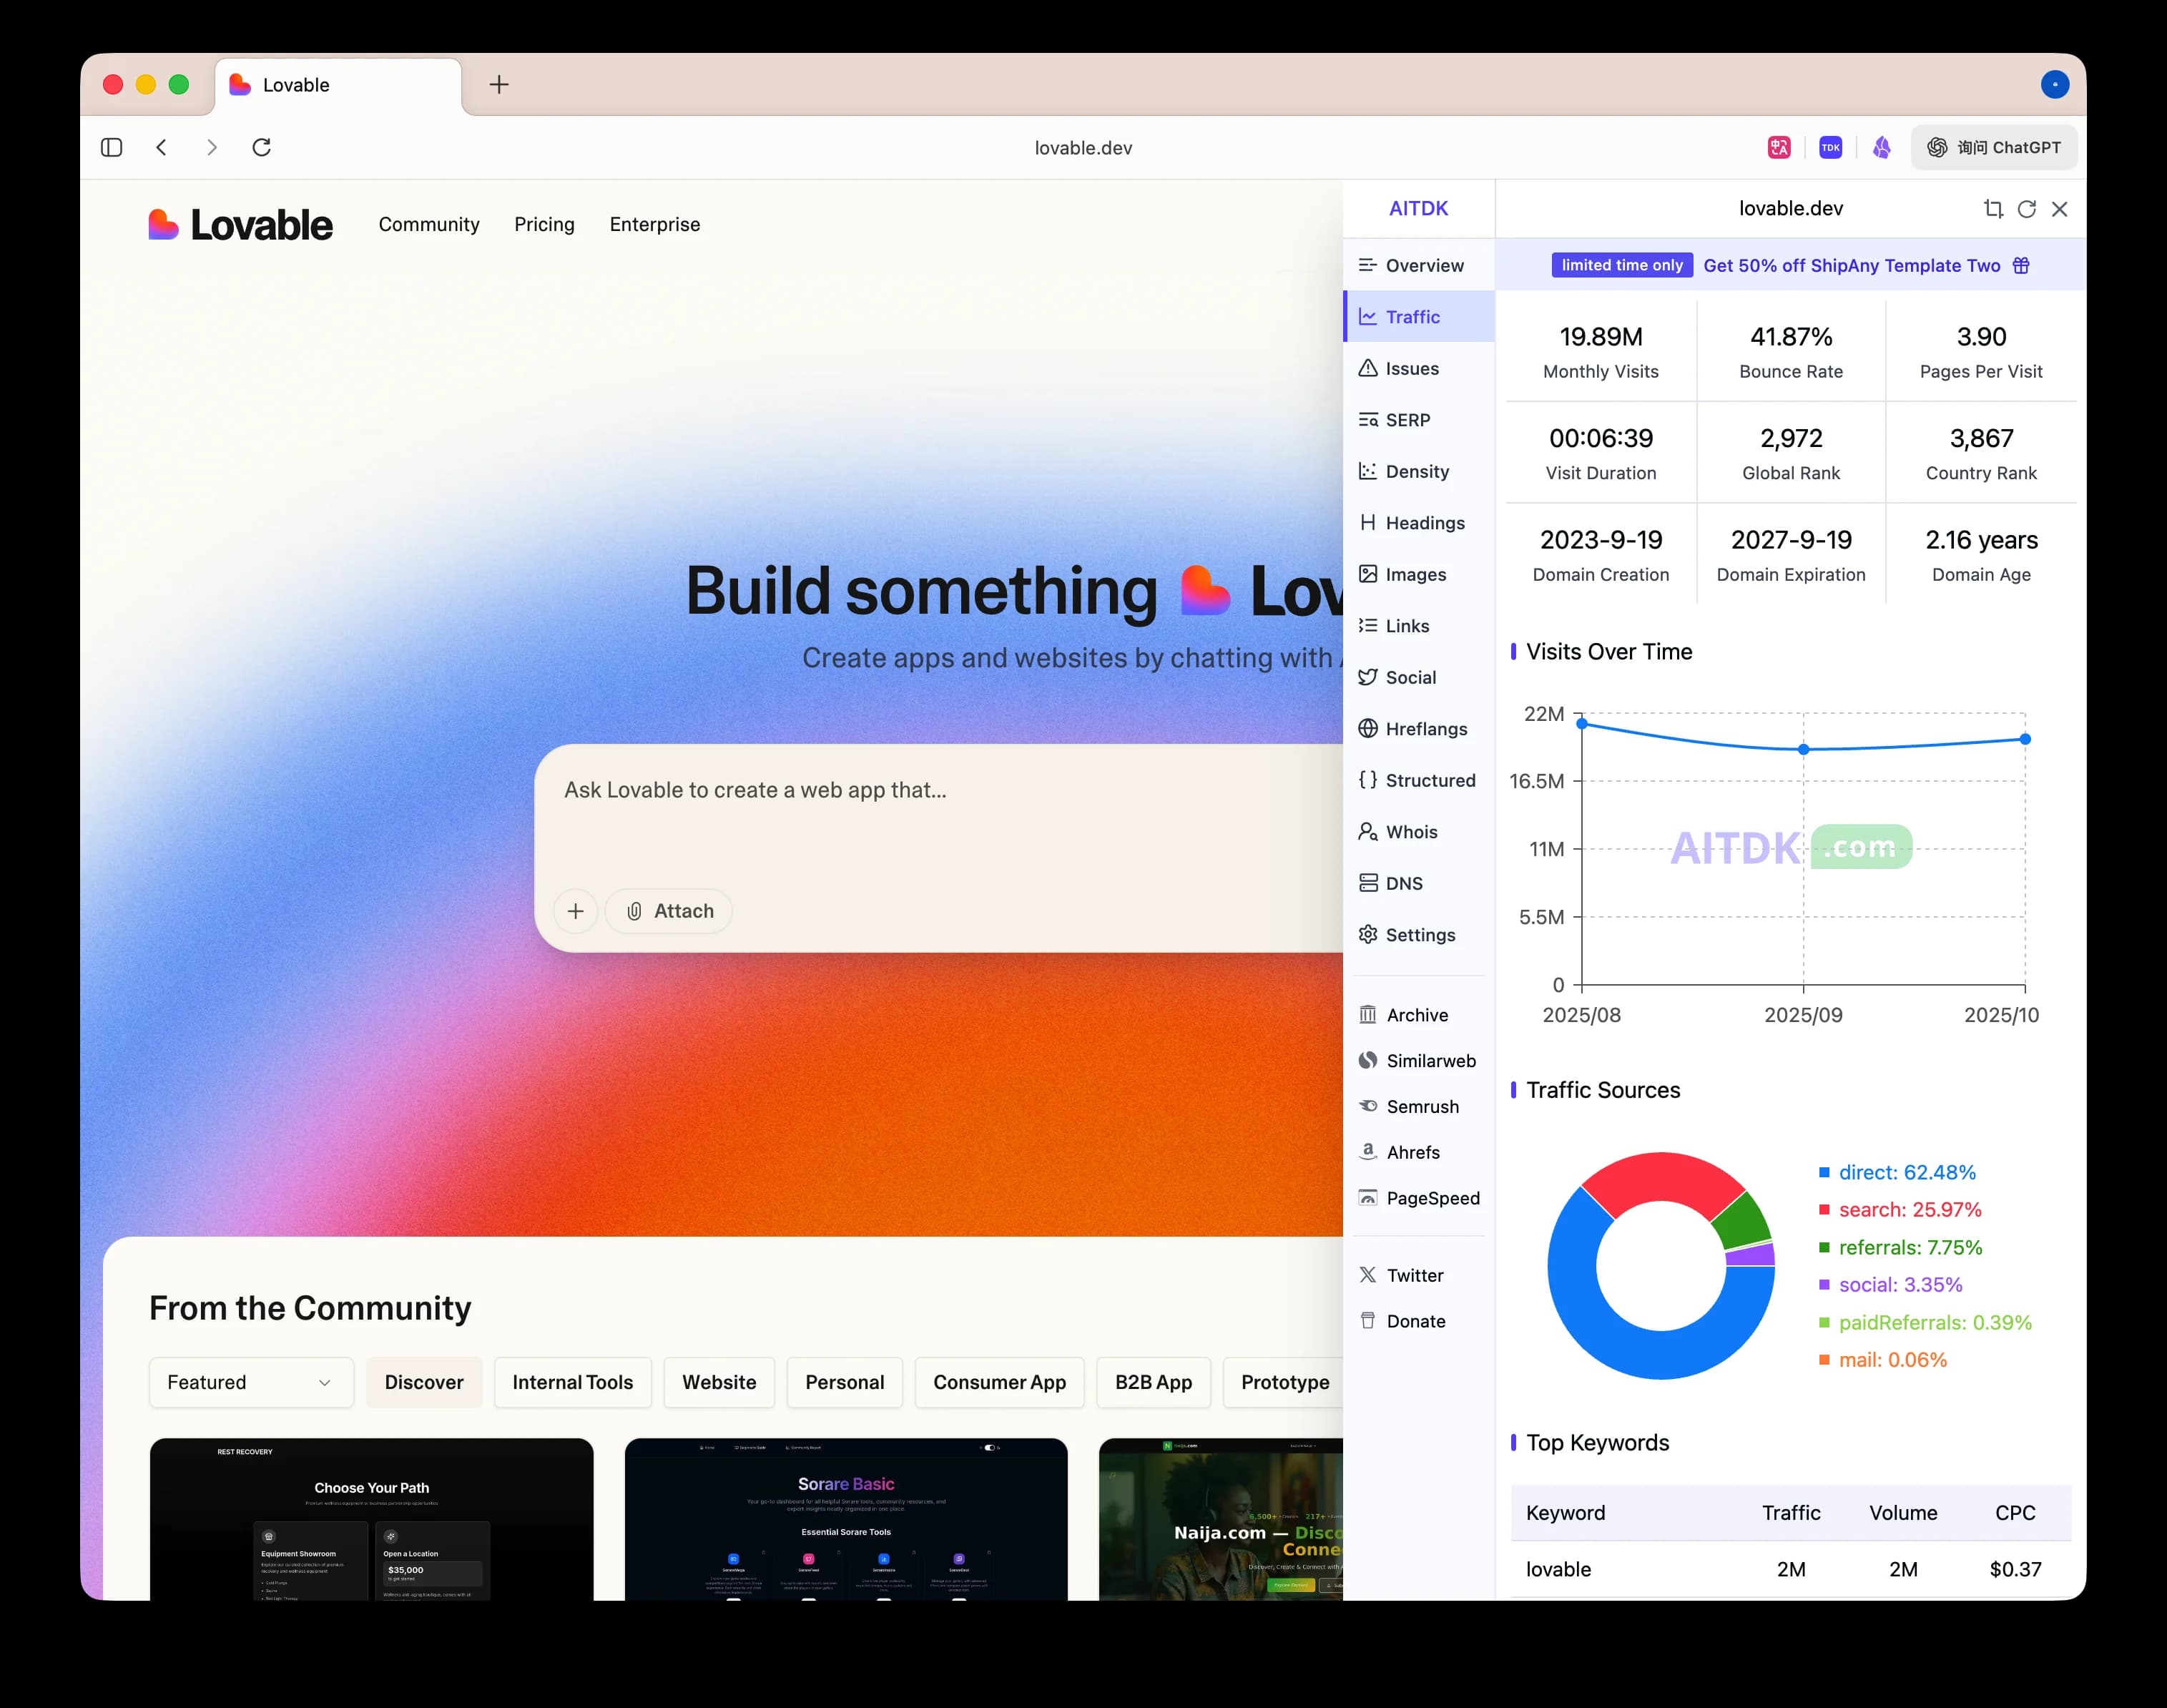Click the gift icon in promo banner

pos(2021,265)
